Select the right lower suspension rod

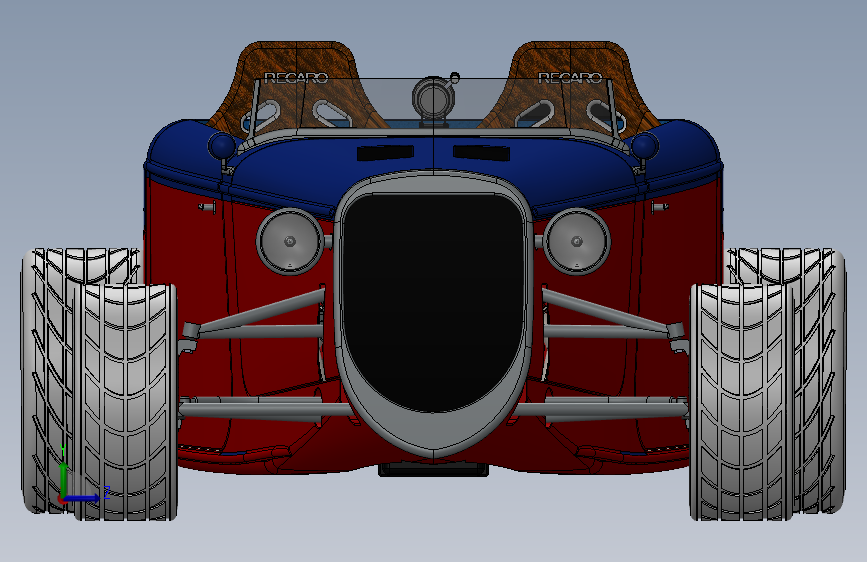[603, 410]
